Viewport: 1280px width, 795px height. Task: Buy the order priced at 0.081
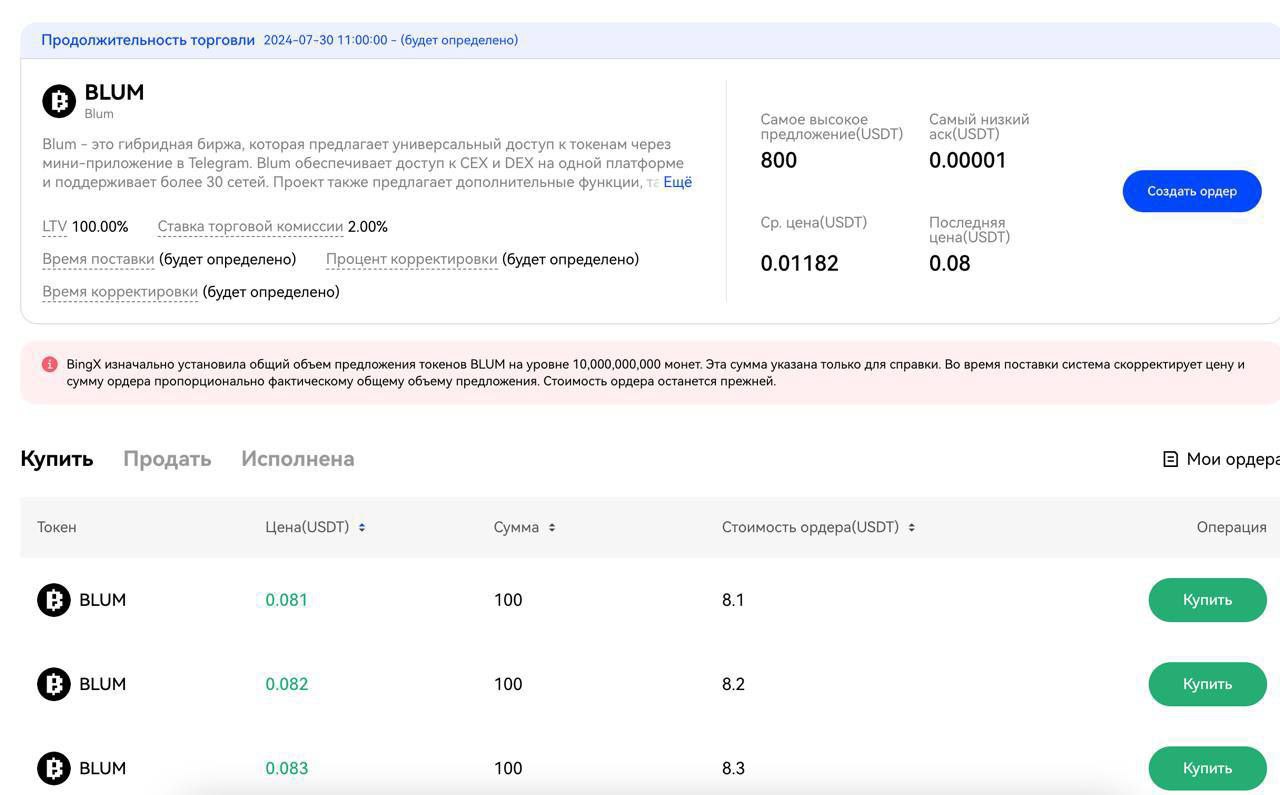tap(1206, 600)
